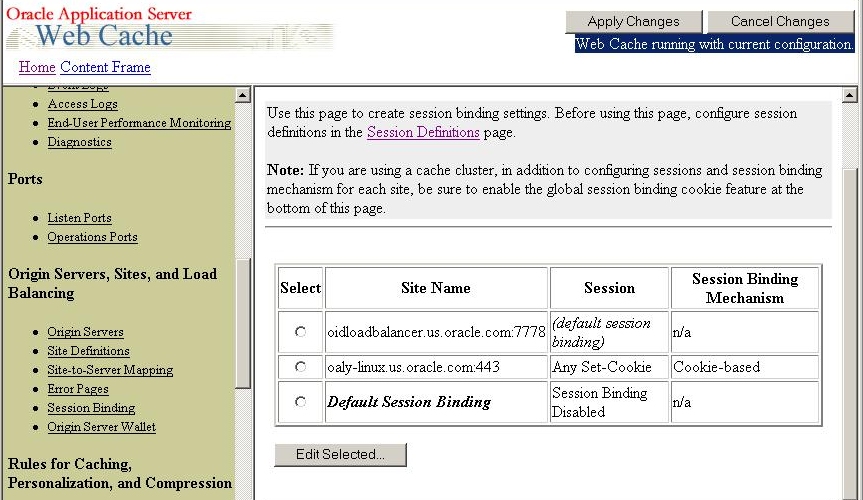Click the Web Cache running status message
863x500 pixels.
pos(714,44)
